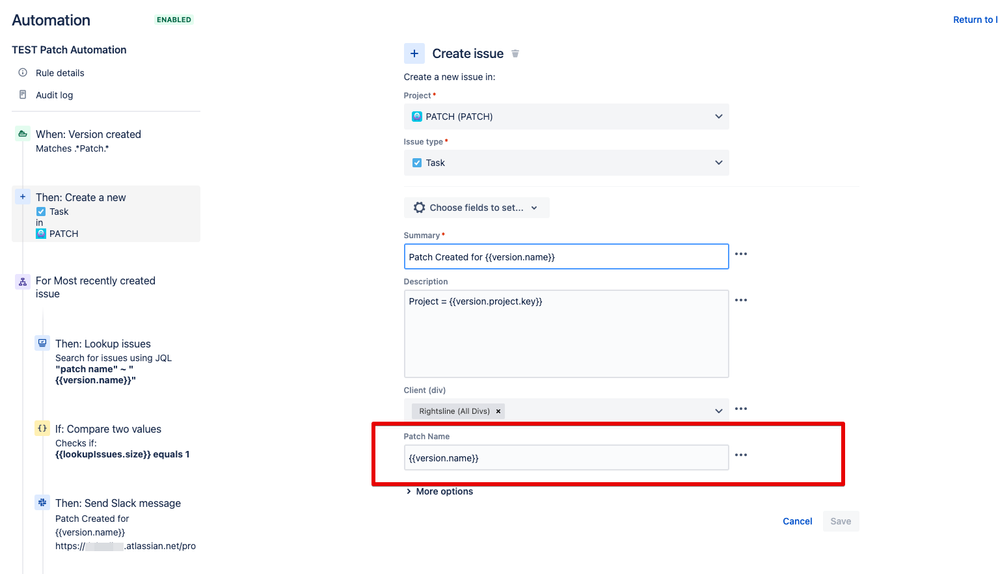Remove the Rightsline (All Divs) tag
998x574 pixels.
498,411
